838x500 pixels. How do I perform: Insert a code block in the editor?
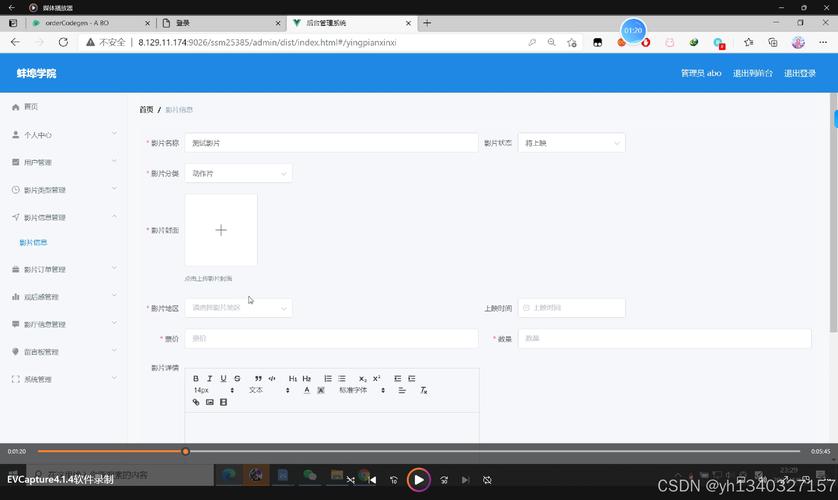click(x=272, y=378)
